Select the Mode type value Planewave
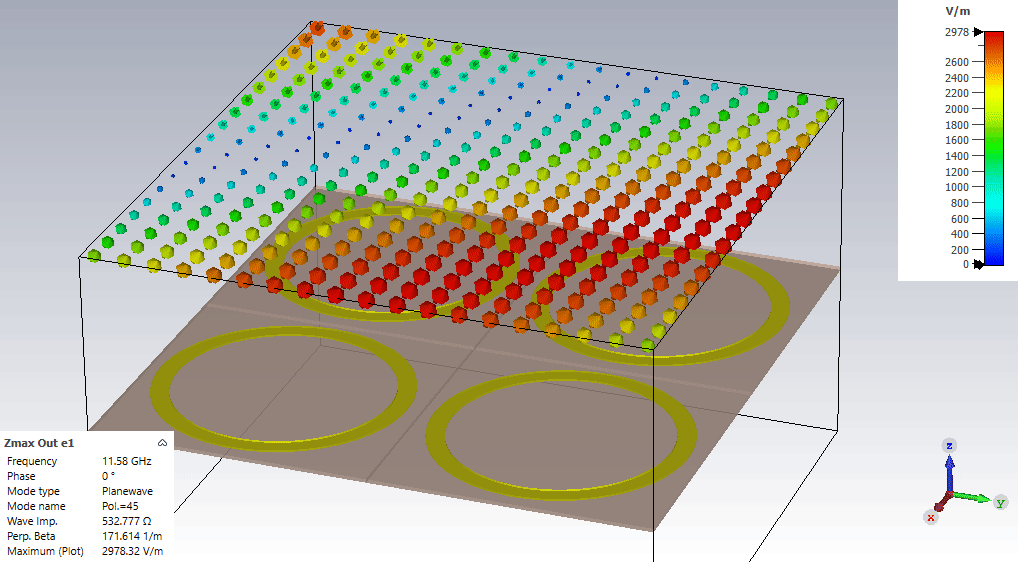Screen dimensions: 1018x562 tap(127, 491)
